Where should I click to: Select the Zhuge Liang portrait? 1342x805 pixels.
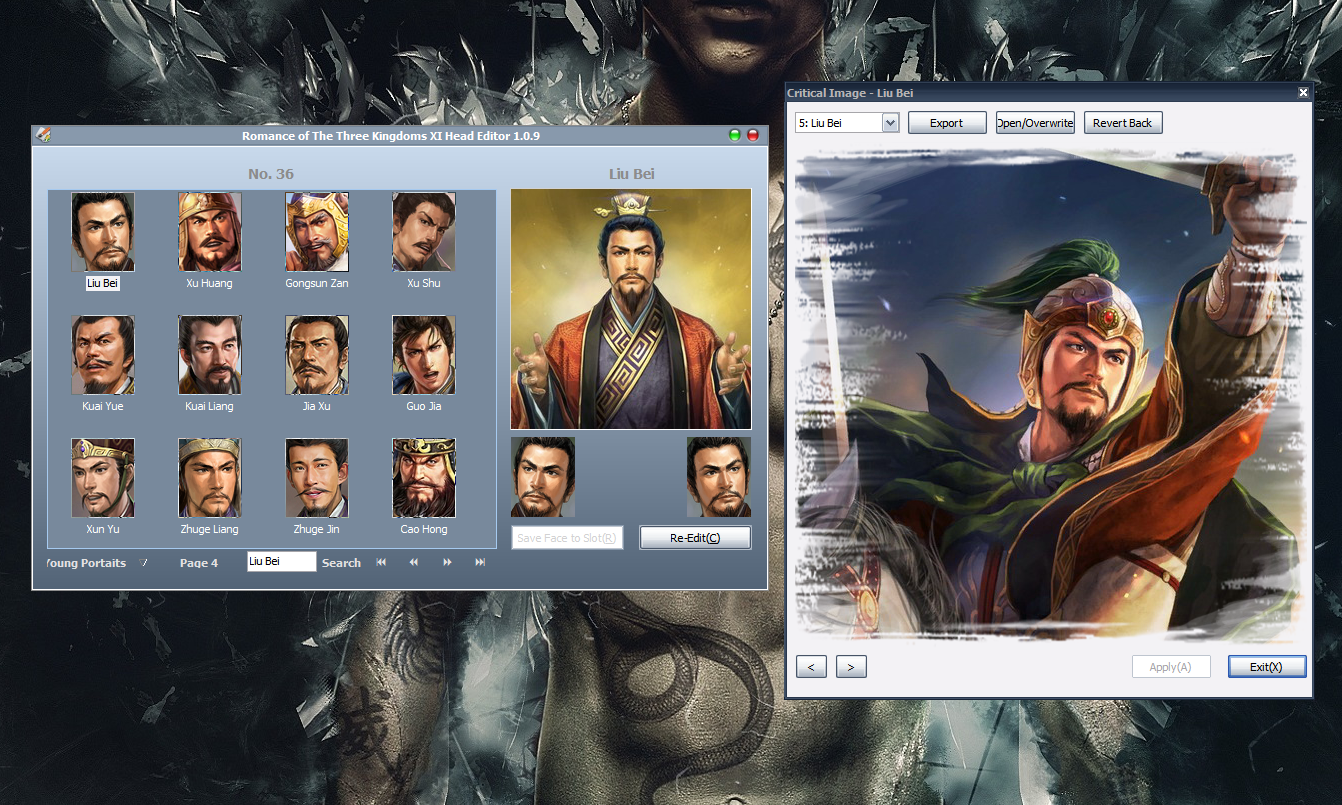(x=210, y=478)
